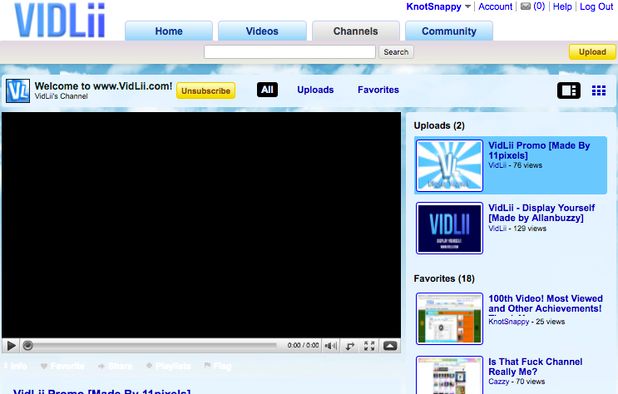
Task: Play the video
Action: pyautogui.click(x=11, y=346)
